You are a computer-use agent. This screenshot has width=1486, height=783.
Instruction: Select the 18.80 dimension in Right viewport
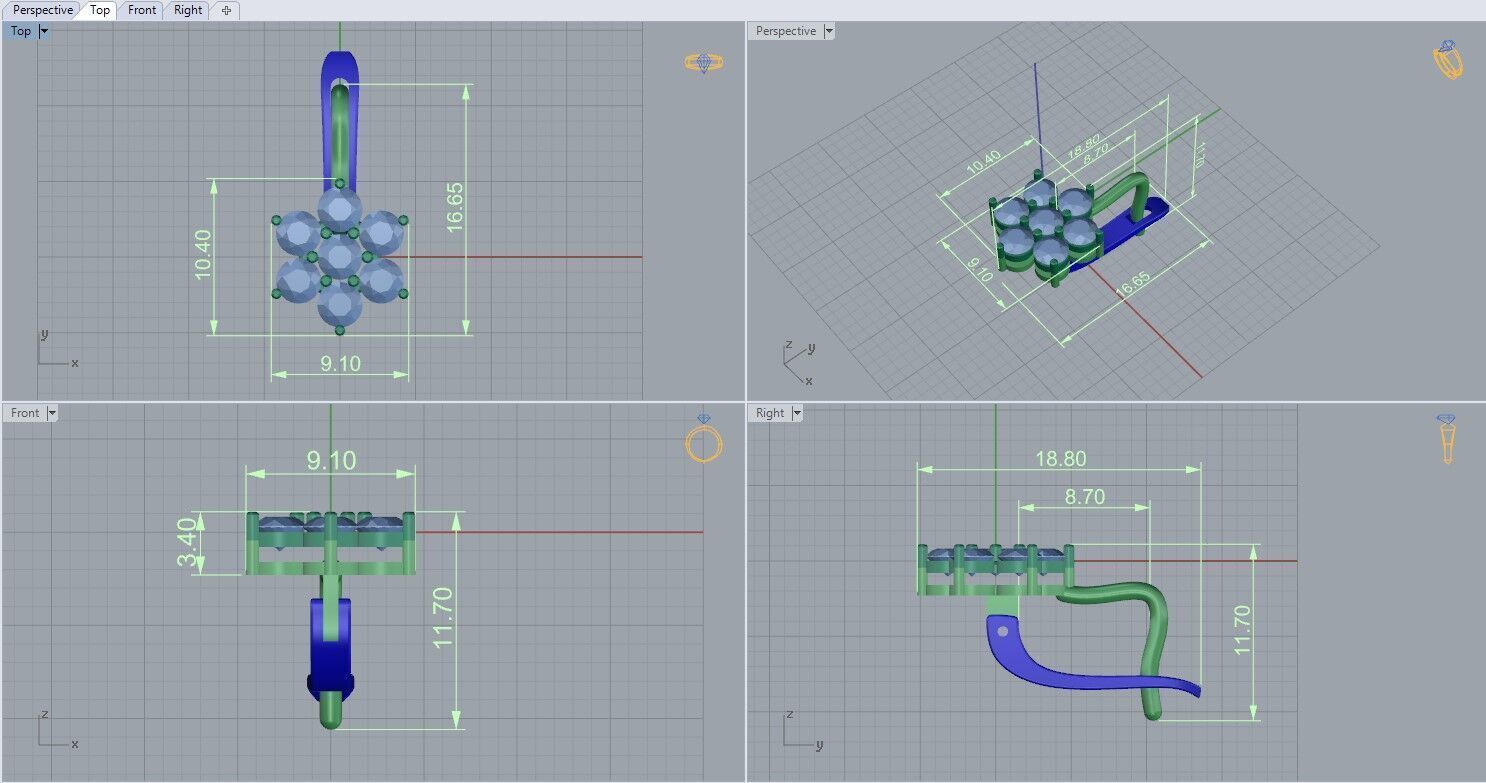[1060, 459]
